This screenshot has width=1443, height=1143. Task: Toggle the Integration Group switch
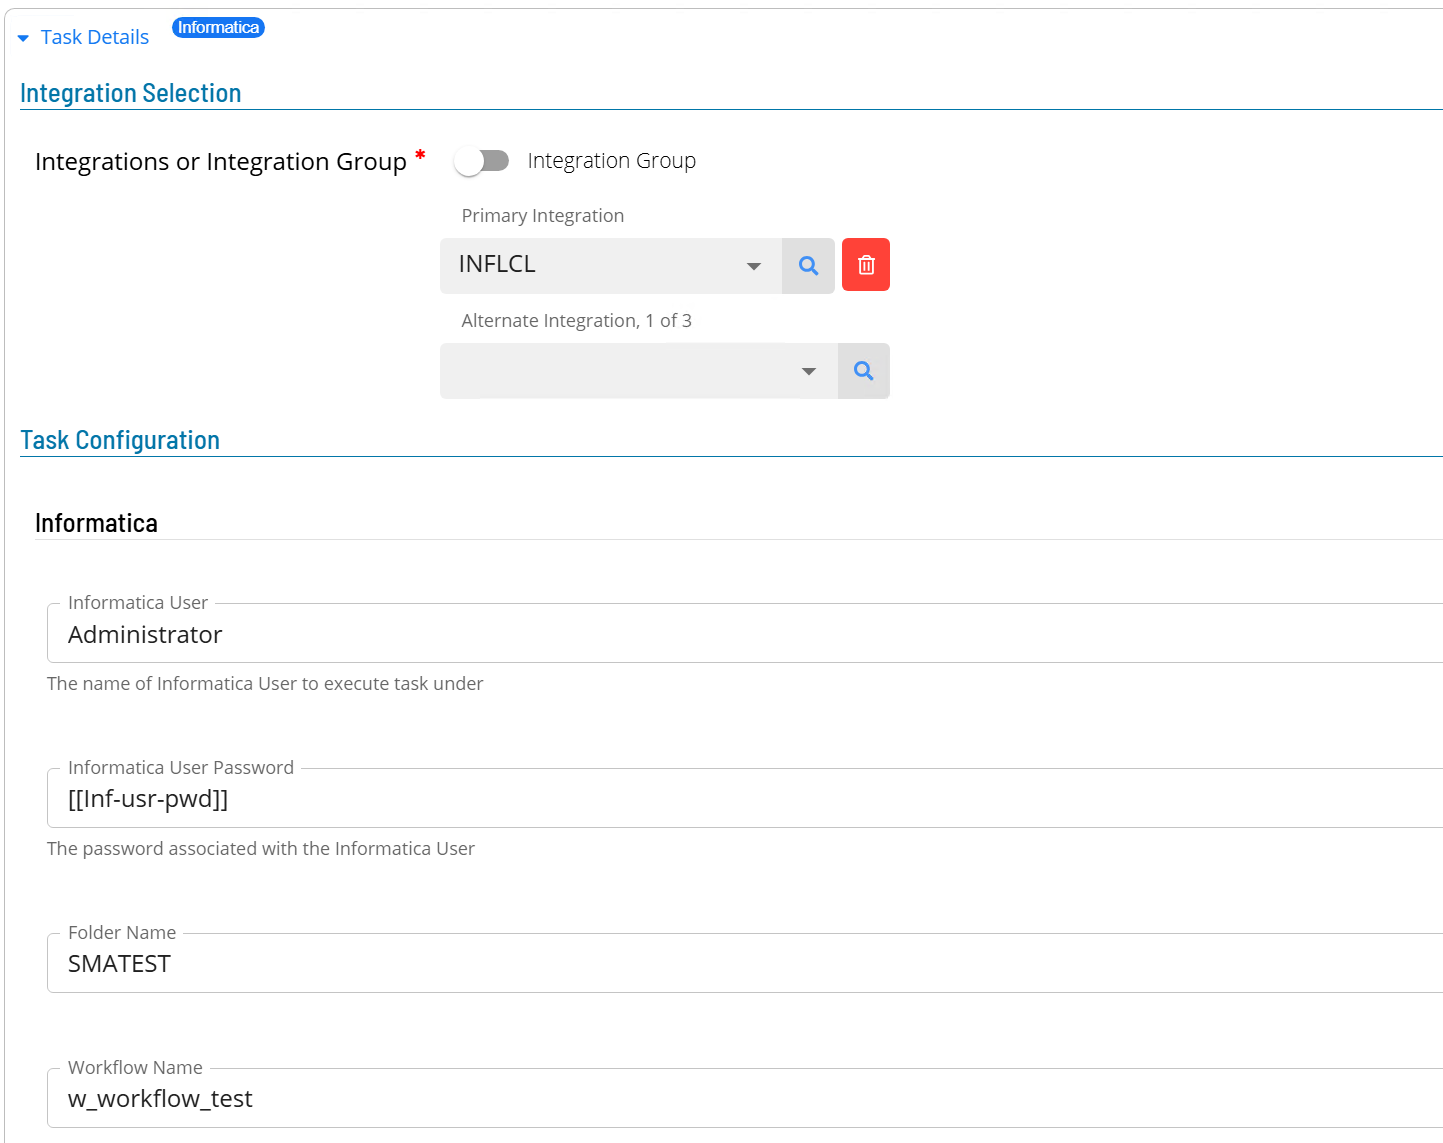pyautogui.click(x=482, y=161)
